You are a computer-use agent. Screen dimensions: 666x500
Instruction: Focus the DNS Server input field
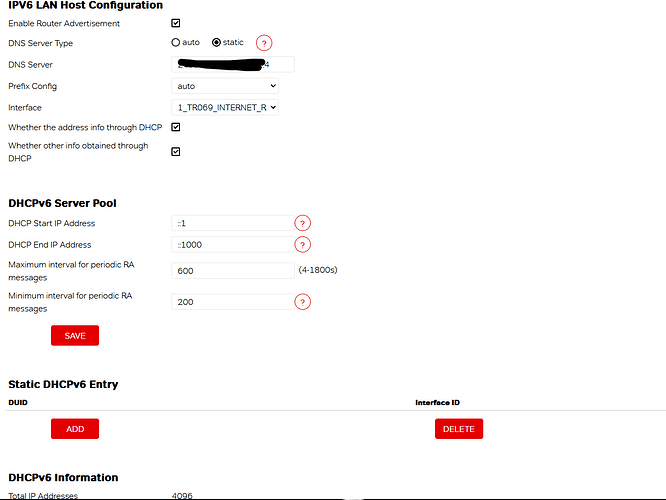coord(233,65)
